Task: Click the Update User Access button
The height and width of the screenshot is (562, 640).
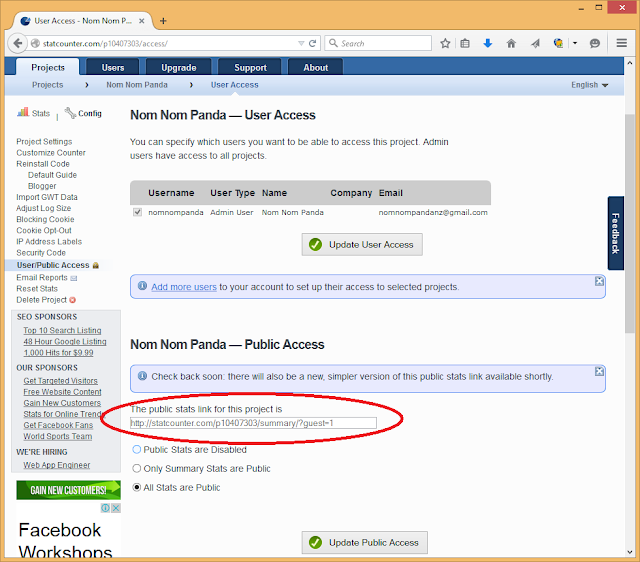Action: point(362,244)
